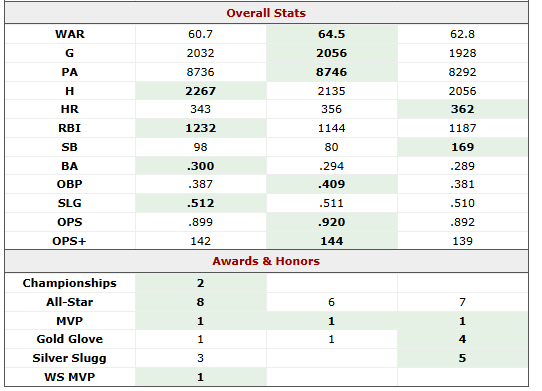Select the PA value 8736
542x391 pixels.
(x=200, y=72)
